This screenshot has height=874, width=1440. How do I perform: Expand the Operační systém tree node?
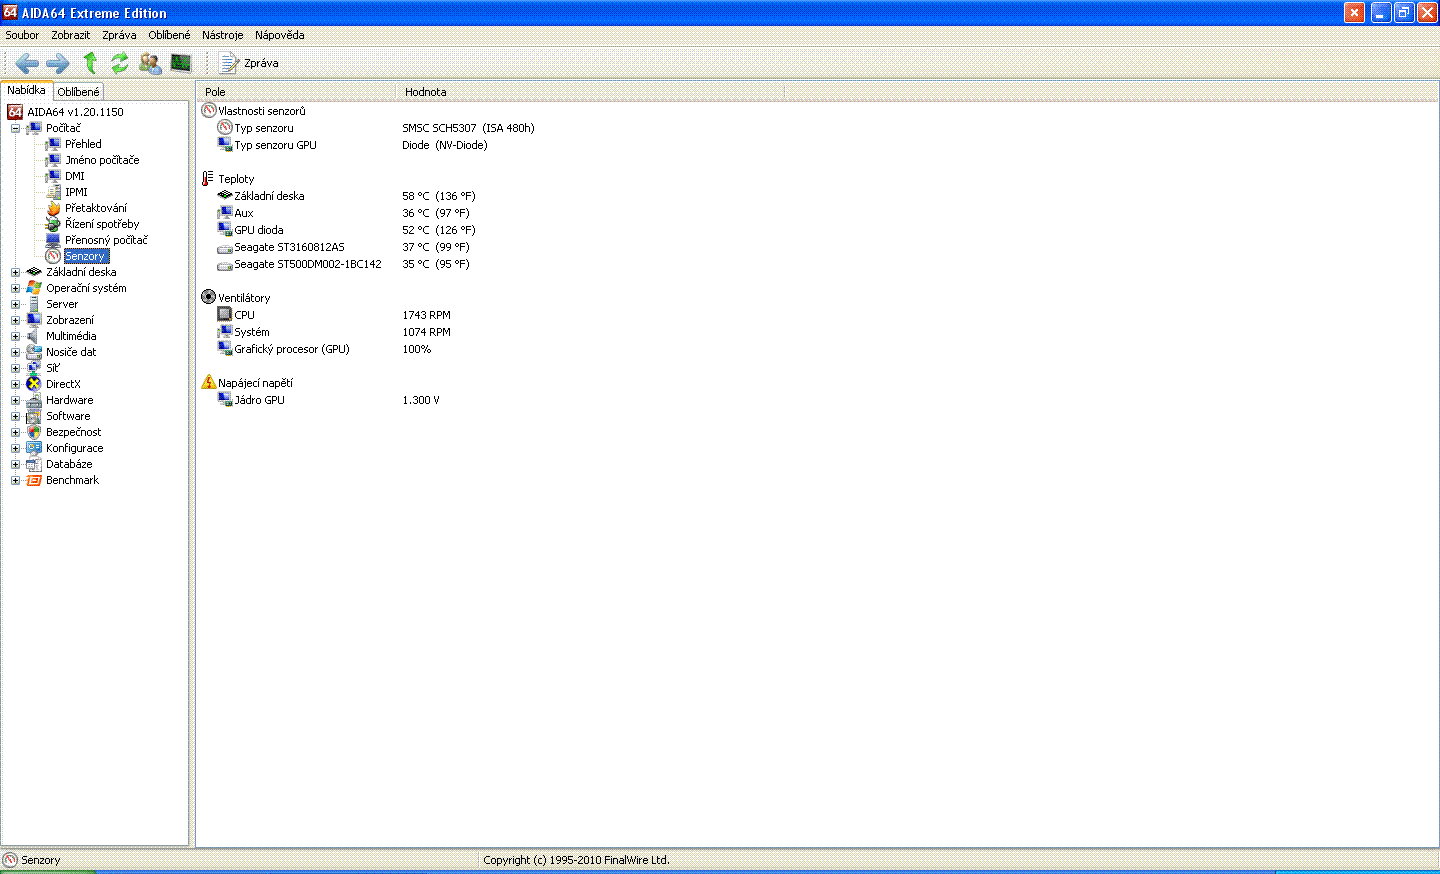click(x=15, y=288)
